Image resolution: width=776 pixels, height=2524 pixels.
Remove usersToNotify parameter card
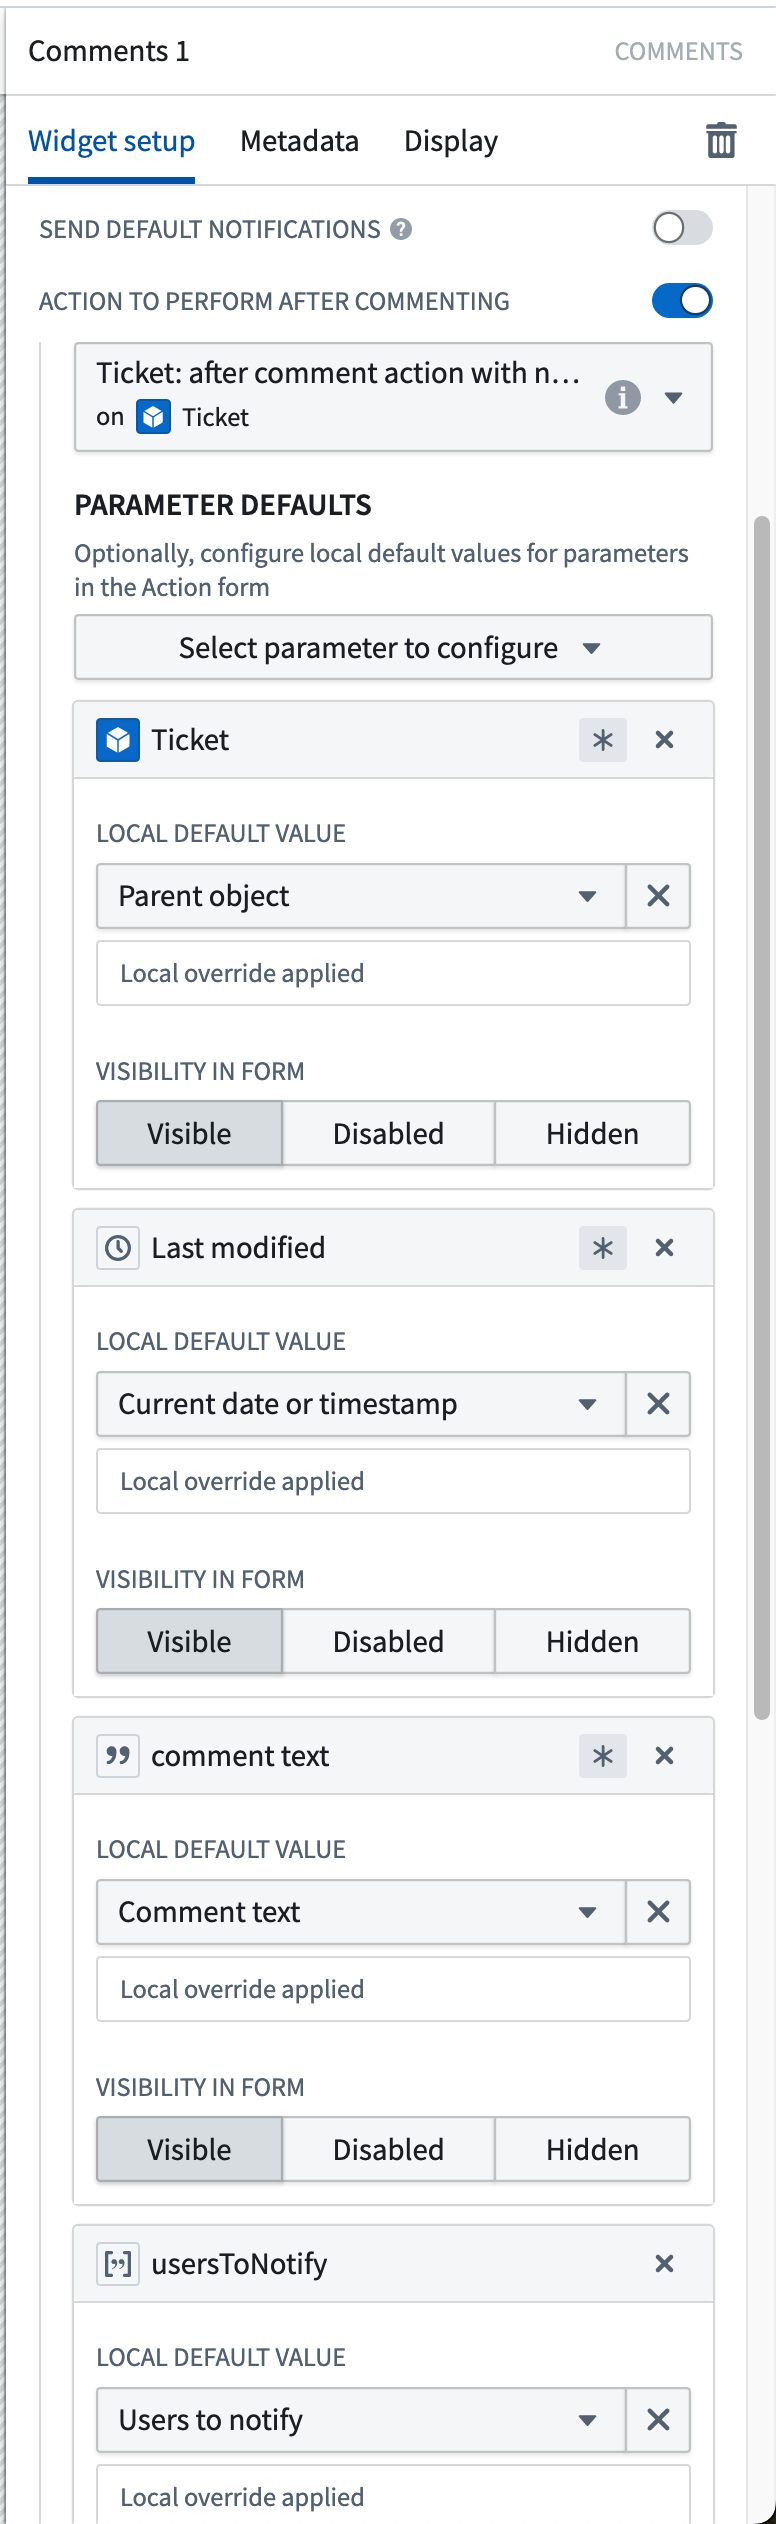point(664,2264)
